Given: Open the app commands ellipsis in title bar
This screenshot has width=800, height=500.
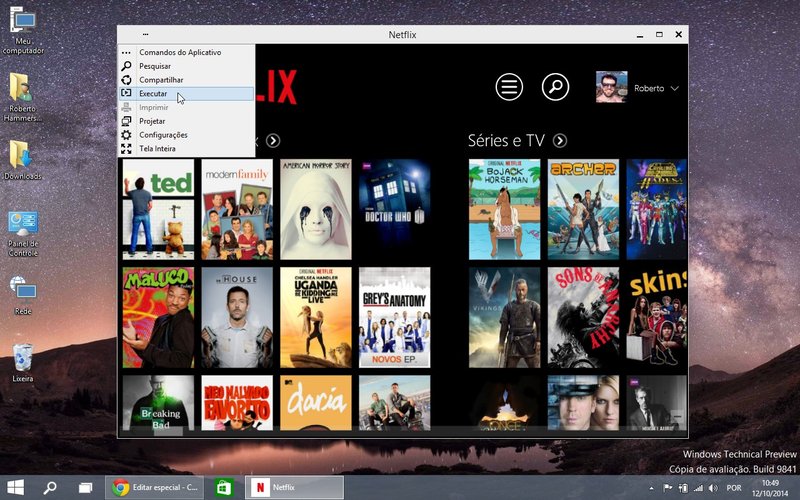Looking at the screenshot, I should click(x=145, y=35).
